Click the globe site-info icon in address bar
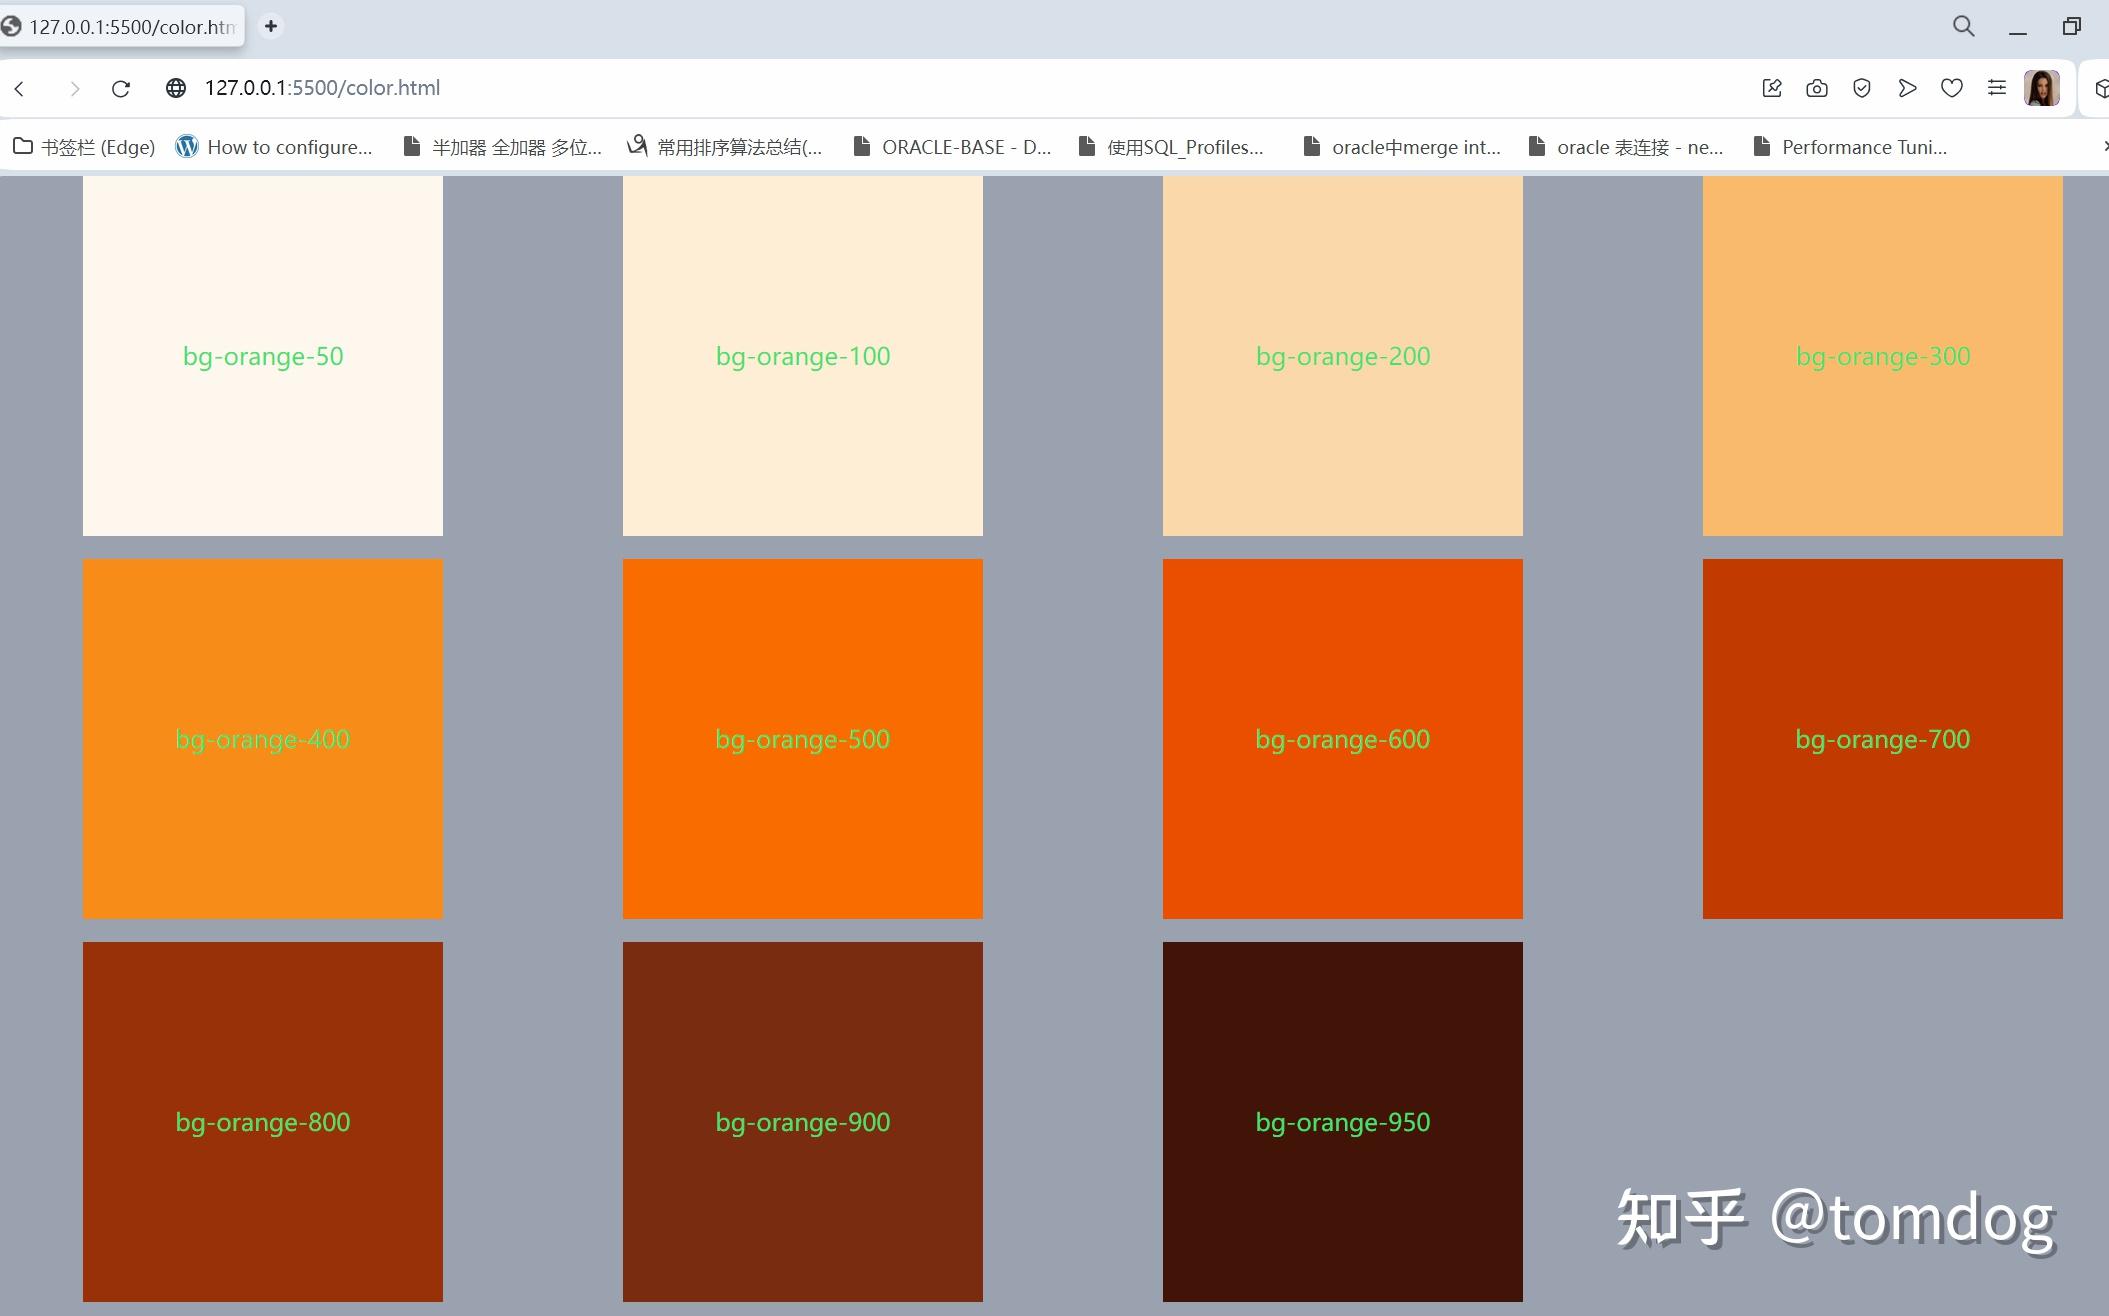 click(176, 88)
